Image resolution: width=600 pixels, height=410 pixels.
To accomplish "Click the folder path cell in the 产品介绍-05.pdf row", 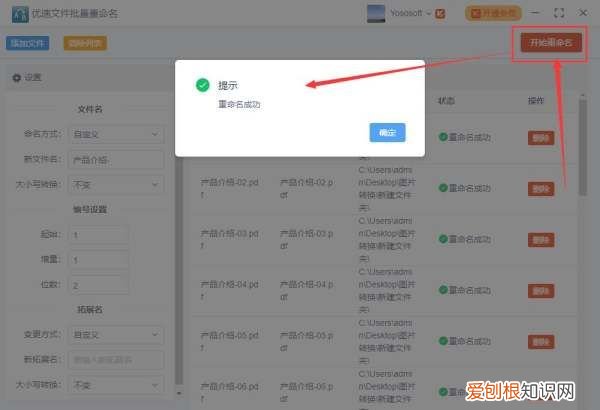I will coord(386,341).
